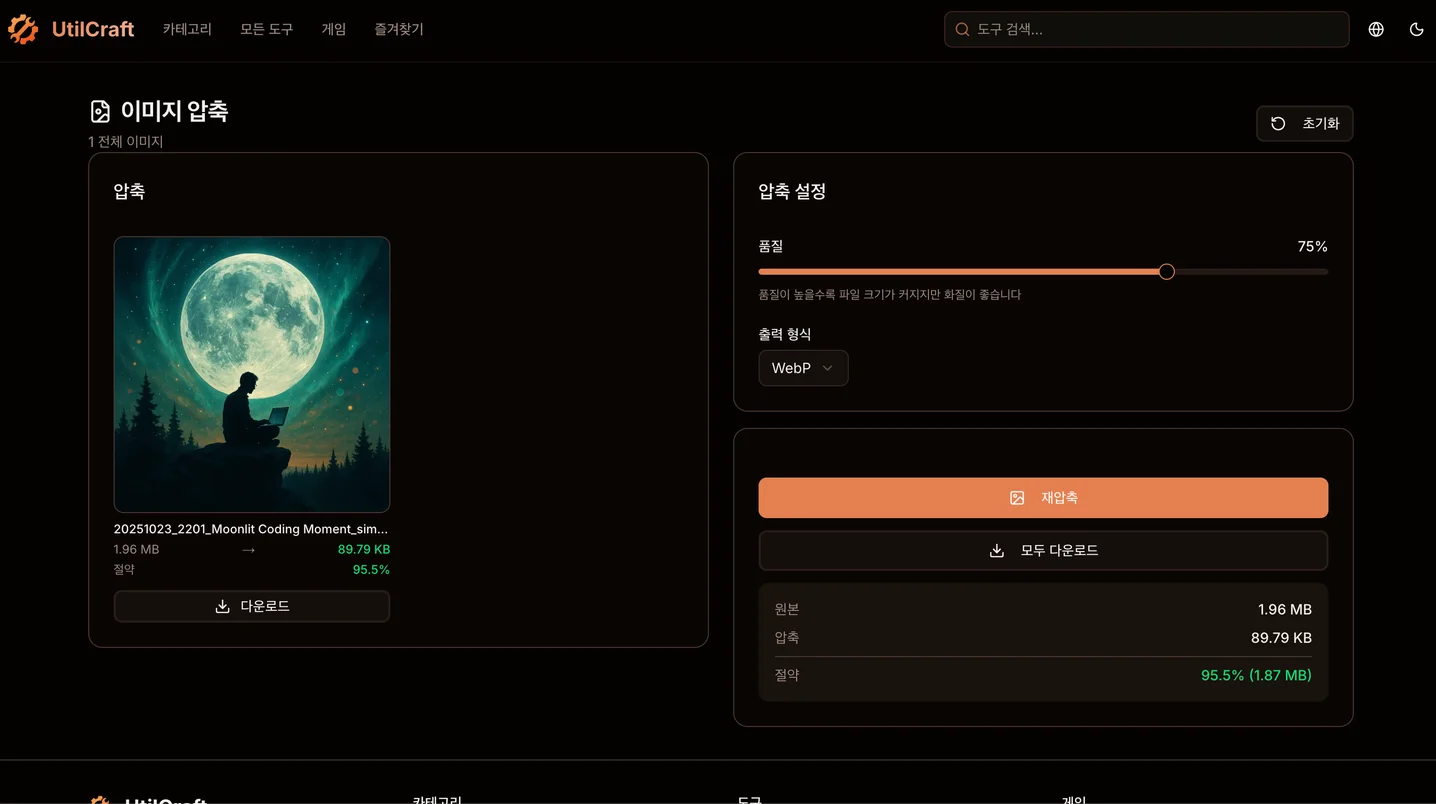Click the download icon under the moon image
Screen dimensions: 1436x804
coord(223,606)
